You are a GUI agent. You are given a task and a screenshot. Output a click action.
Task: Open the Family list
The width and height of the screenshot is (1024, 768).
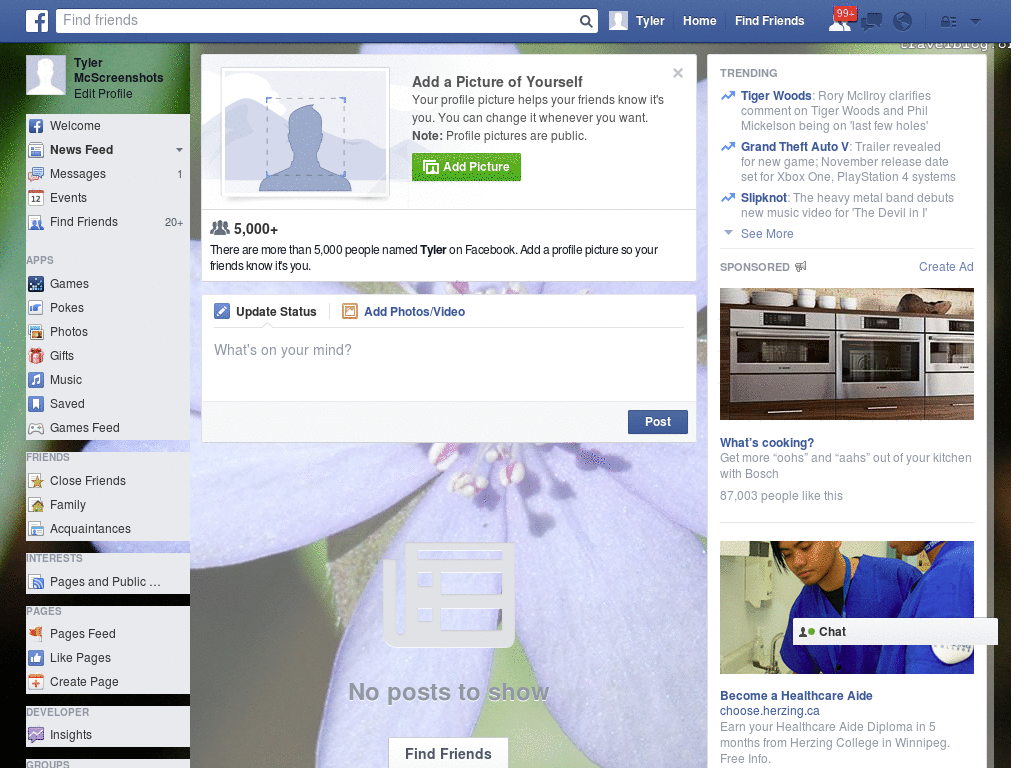pos(108,505)
